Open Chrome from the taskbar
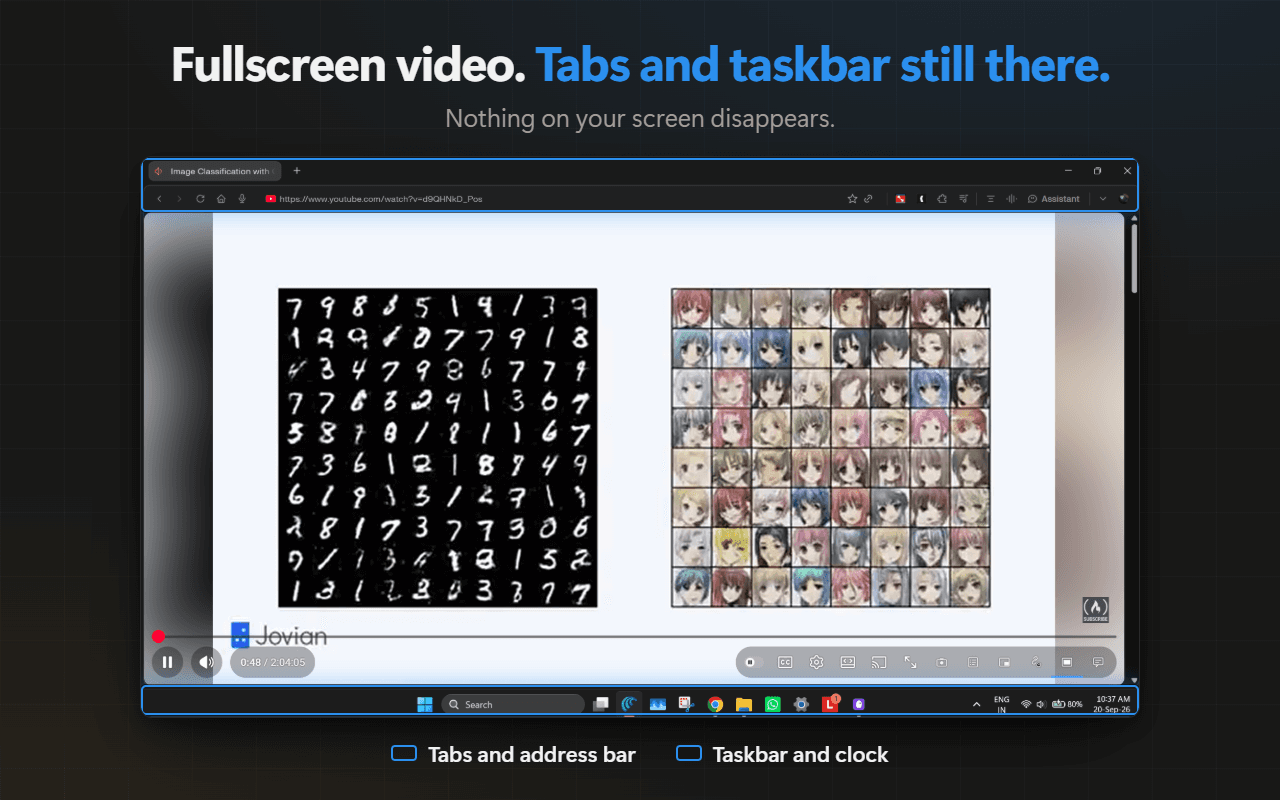 tap(715, 704)
